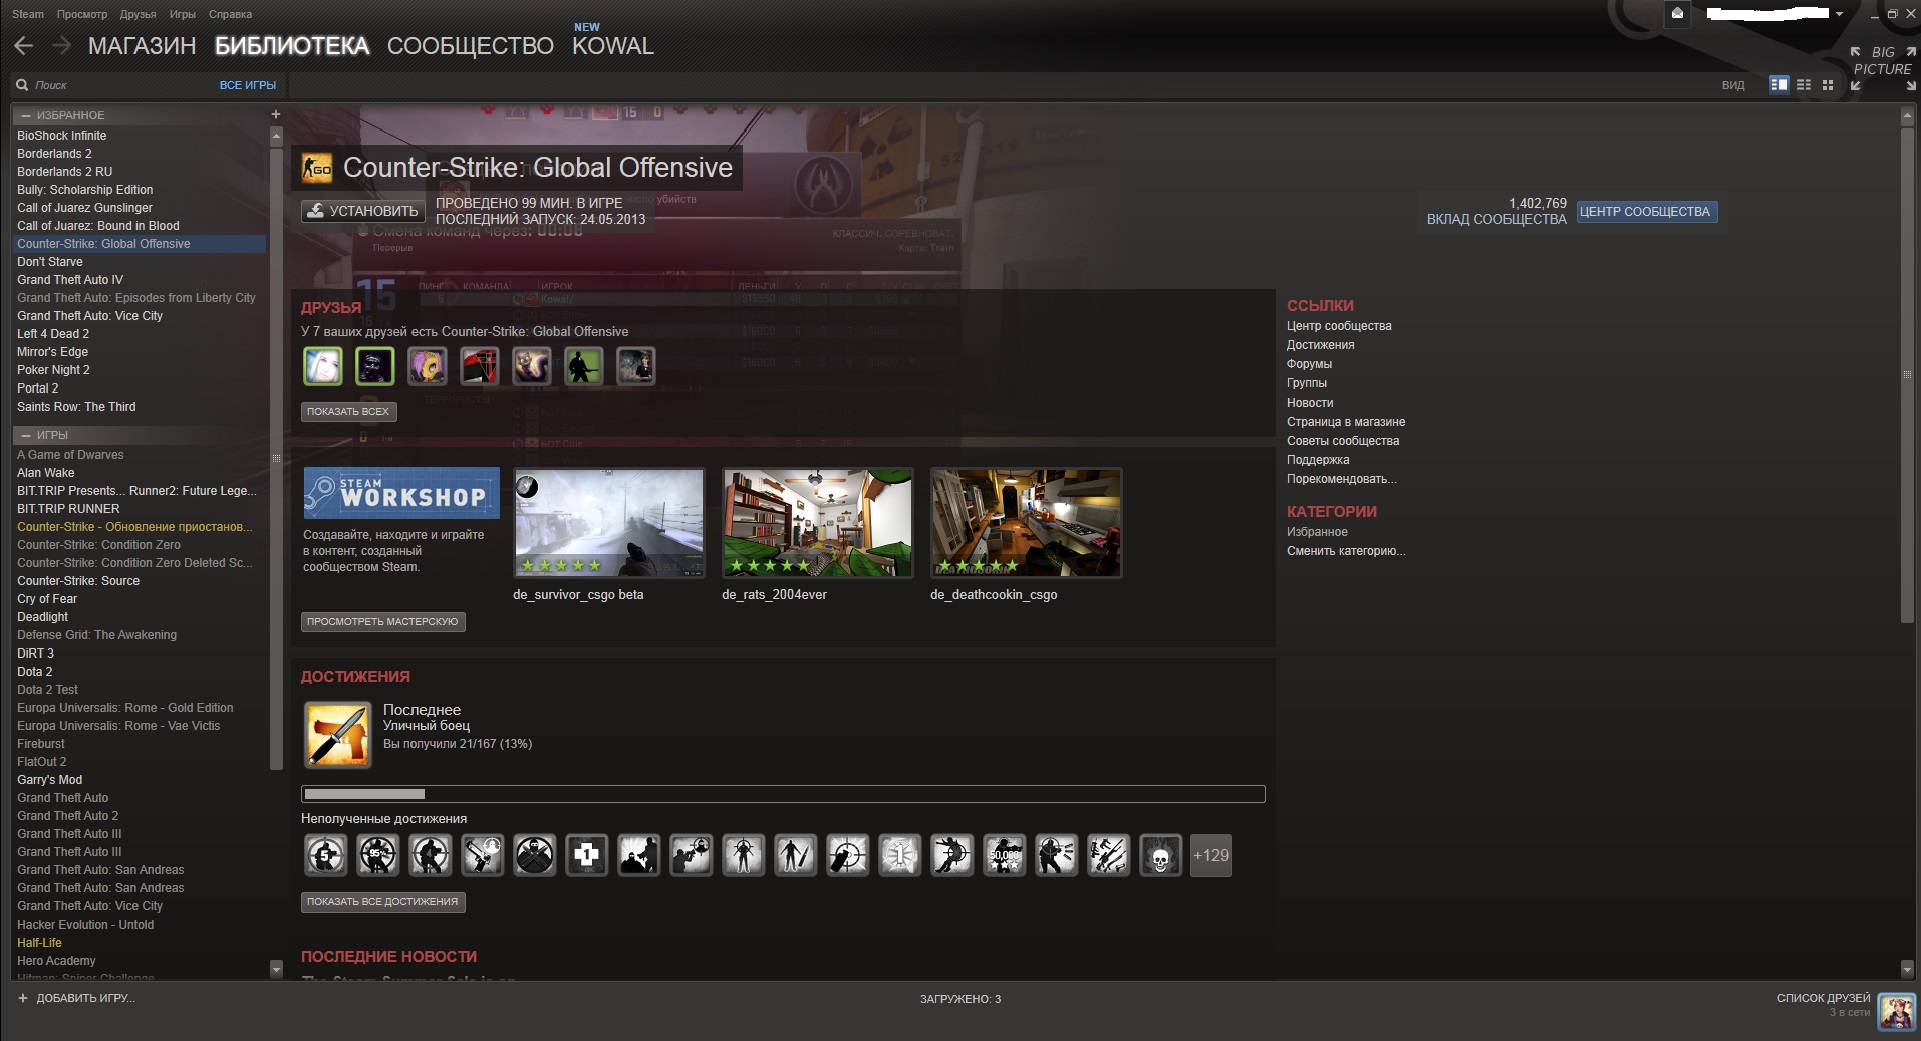
Task: Click ПОКАЗАТЬ ВСЕ ДОСТИЖЕНИЯ button
Action: coord(383,901)
